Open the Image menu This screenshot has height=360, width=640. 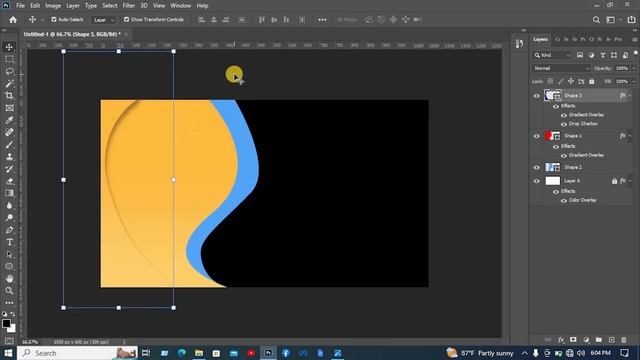[53, 6]
